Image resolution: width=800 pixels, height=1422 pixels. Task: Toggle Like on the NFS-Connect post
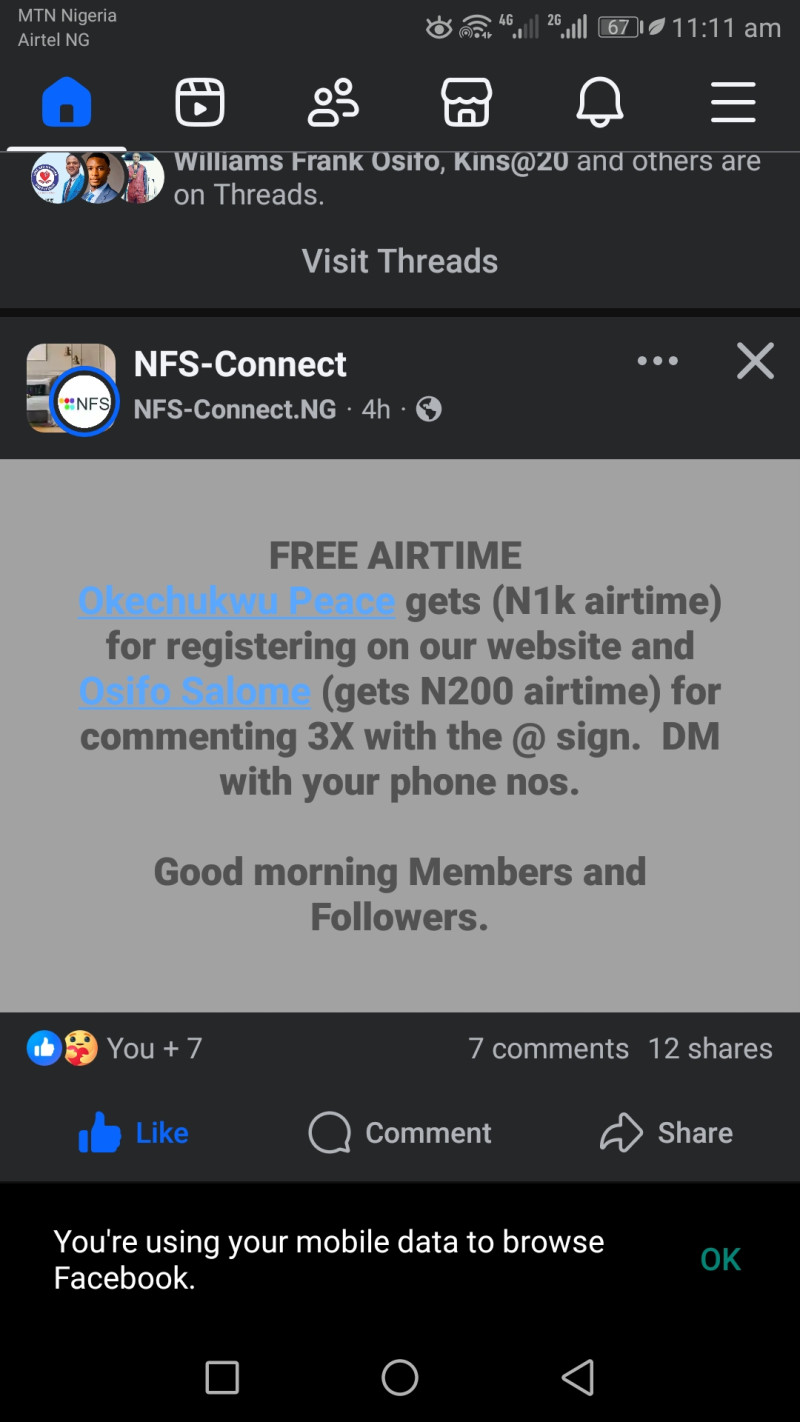pos(133,1133)
